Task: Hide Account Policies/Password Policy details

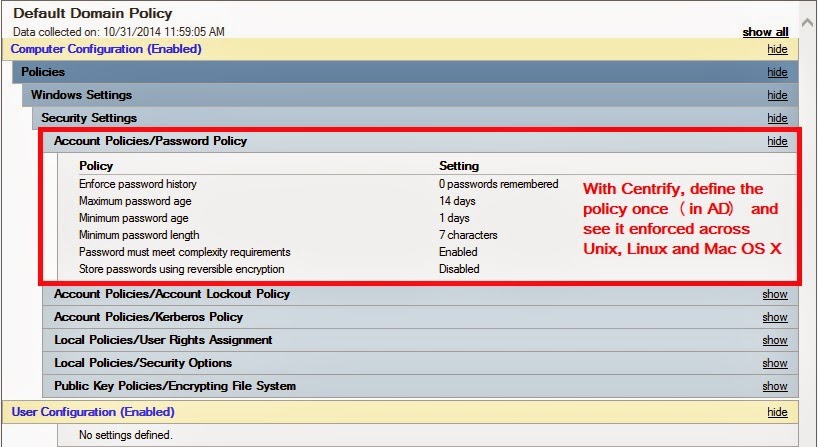Action: pos(777,141)
